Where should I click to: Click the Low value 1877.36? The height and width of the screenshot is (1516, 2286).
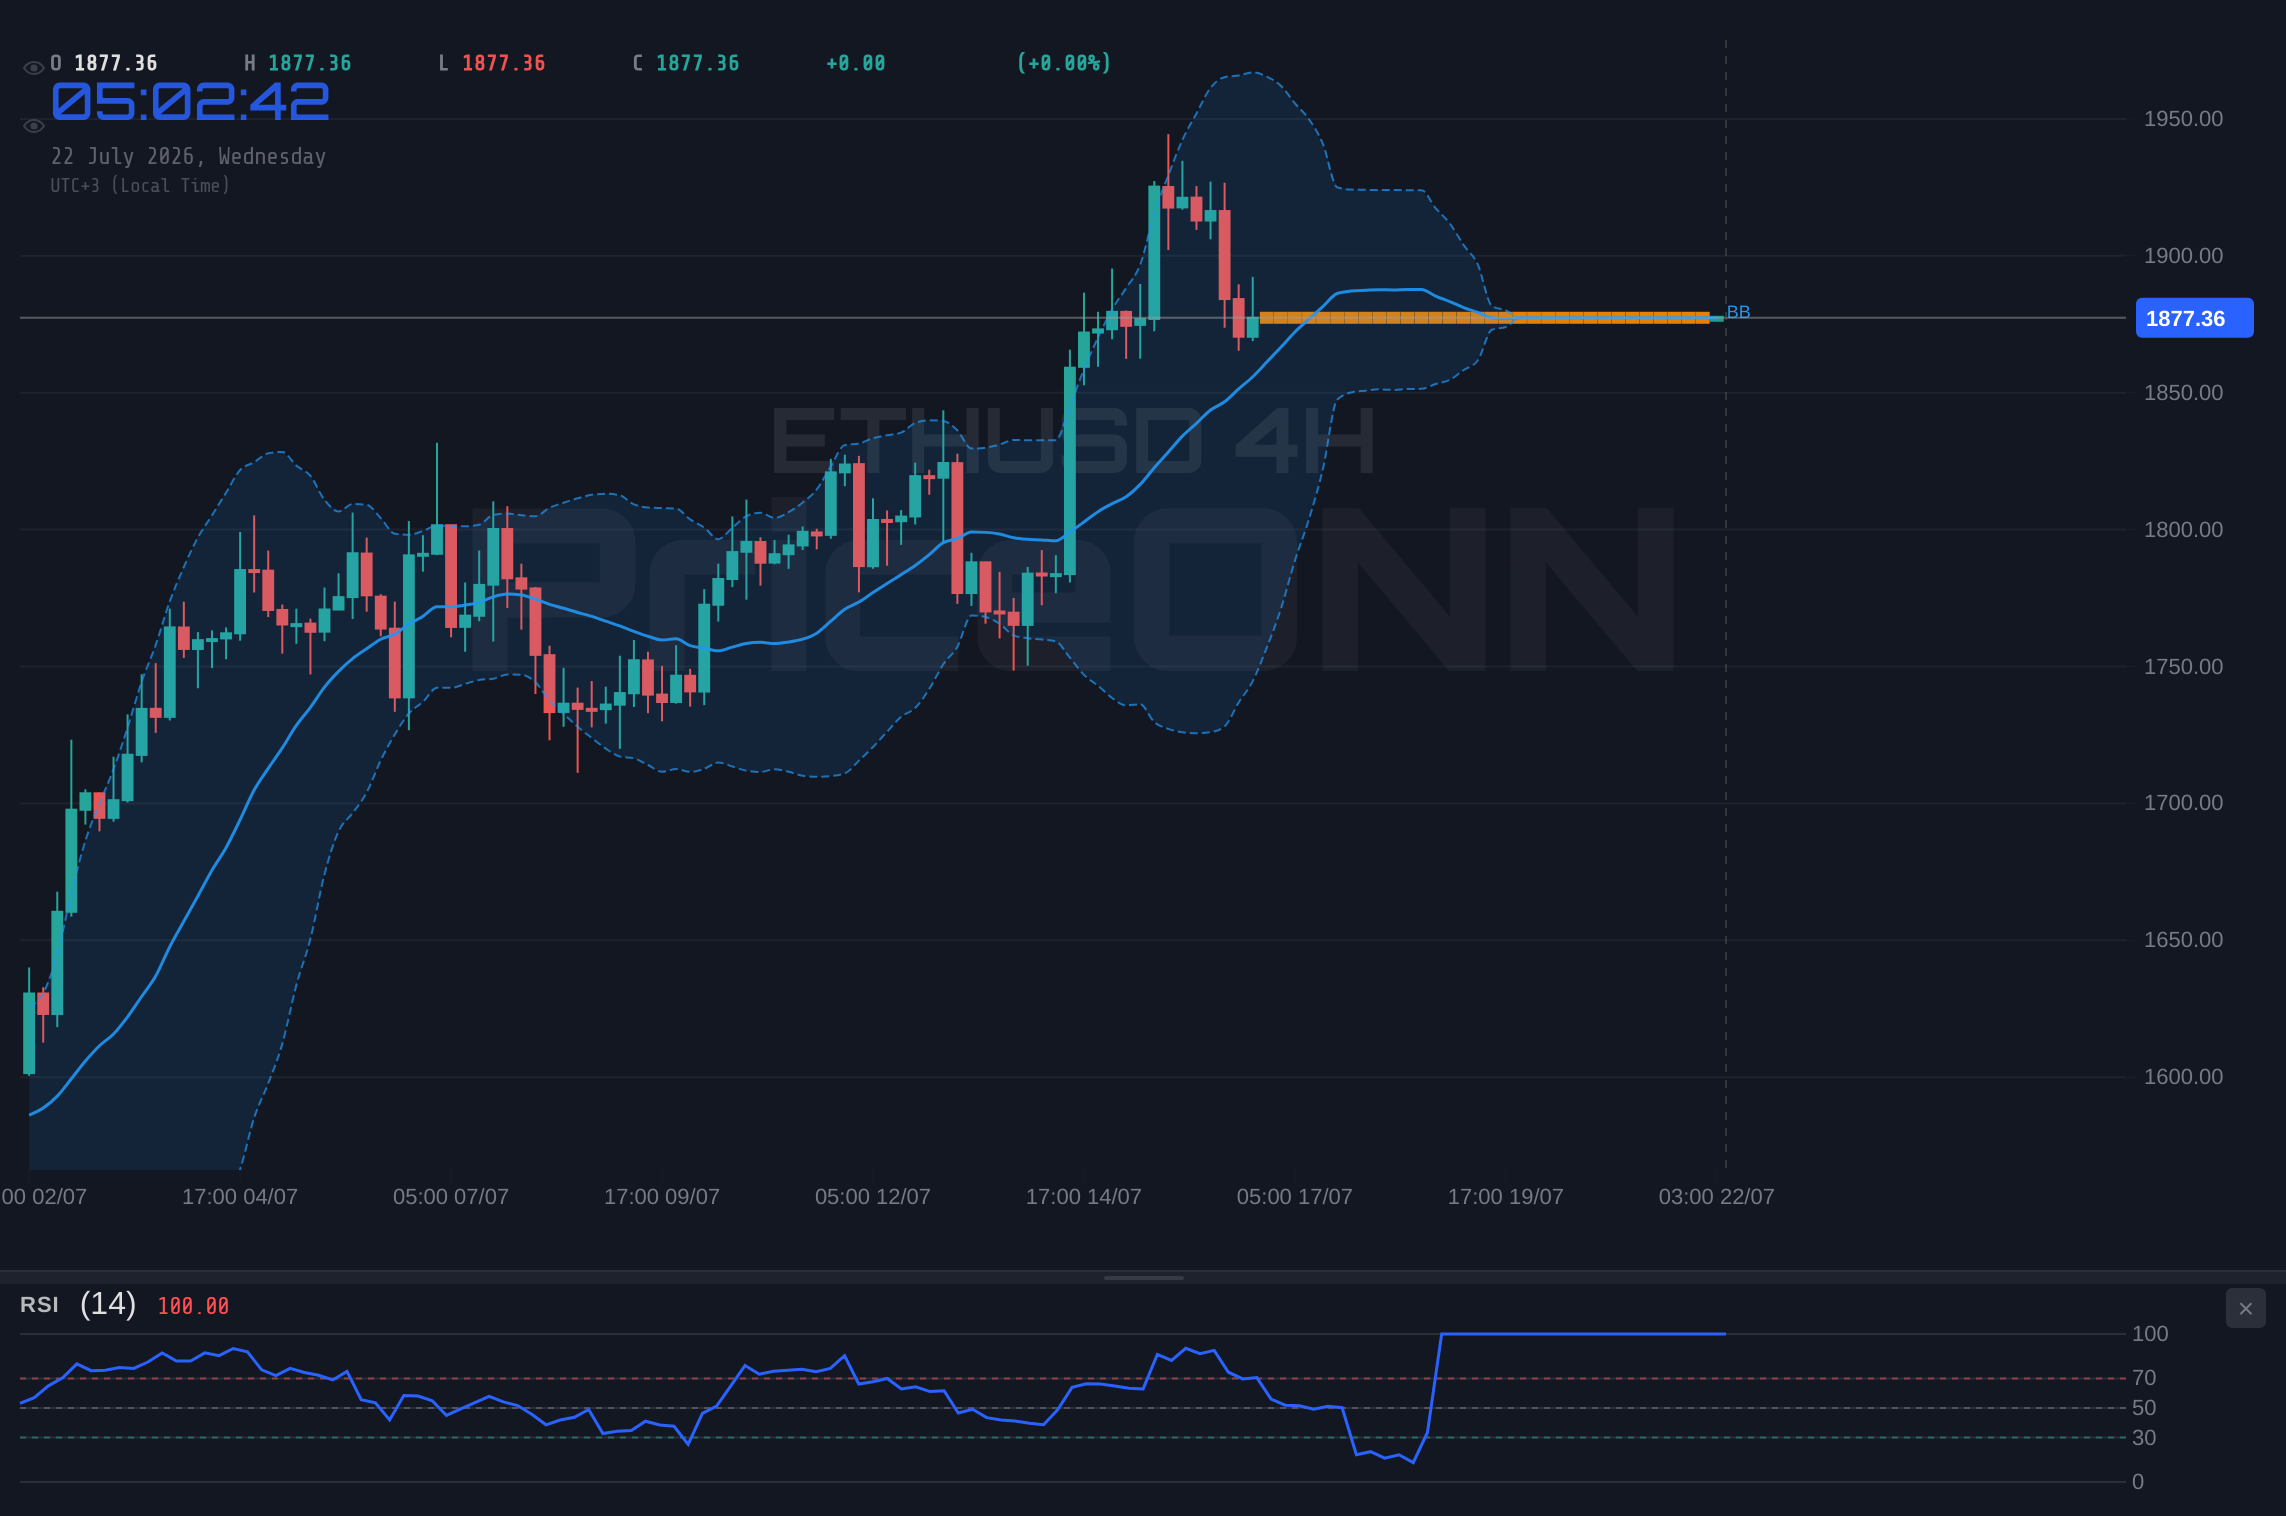pos(503,64)
